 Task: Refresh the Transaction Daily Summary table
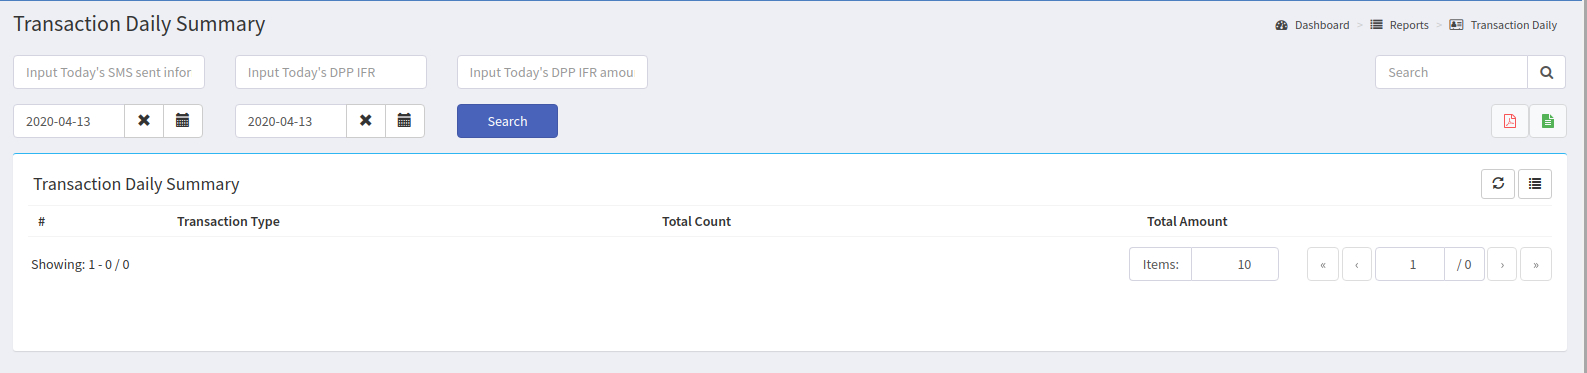(x=1498, y=184)
